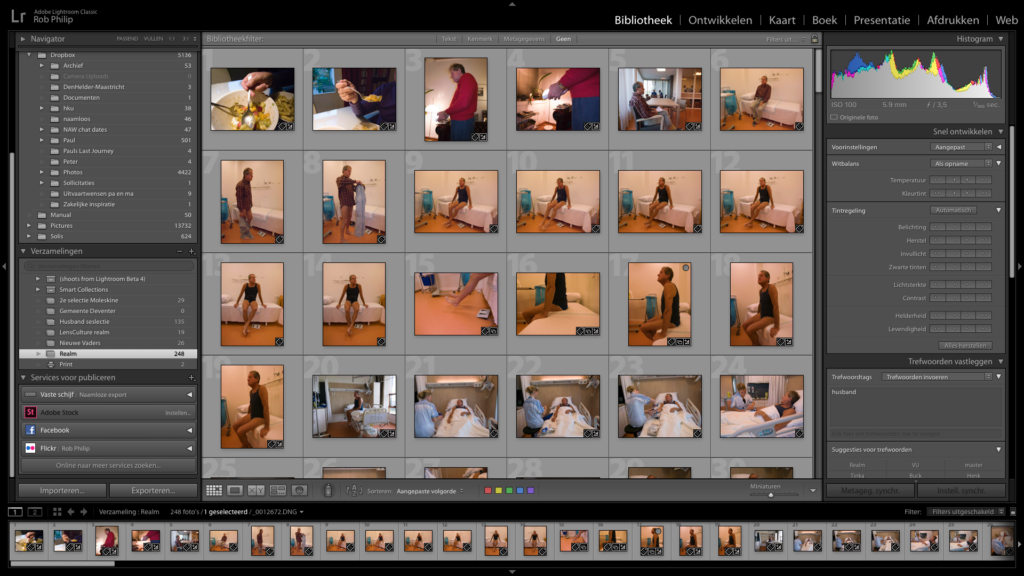Open Survey view icon in toolbar
Viewport: 1024px width, 576px height.
(x=277, y=490)
